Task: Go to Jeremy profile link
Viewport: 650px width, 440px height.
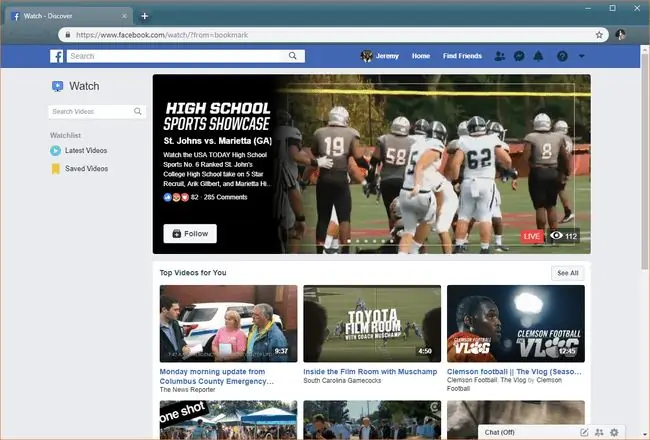Action: coord(387,56)
